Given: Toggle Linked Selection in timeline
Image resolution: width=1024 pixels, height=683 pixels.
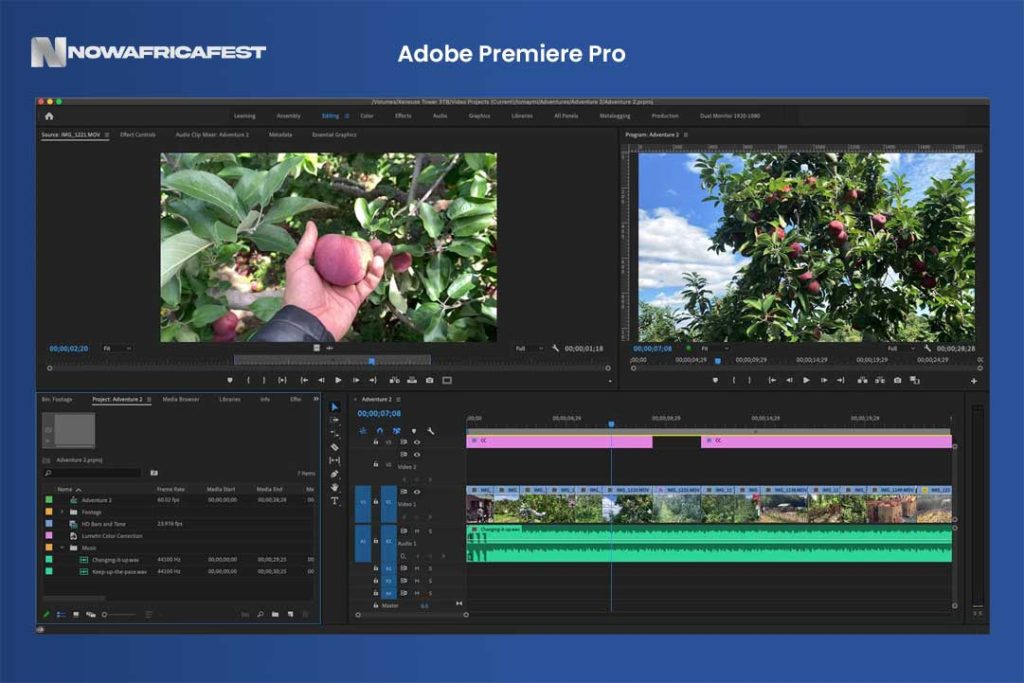Looking at the screenshot, I should tap(396, 431).
